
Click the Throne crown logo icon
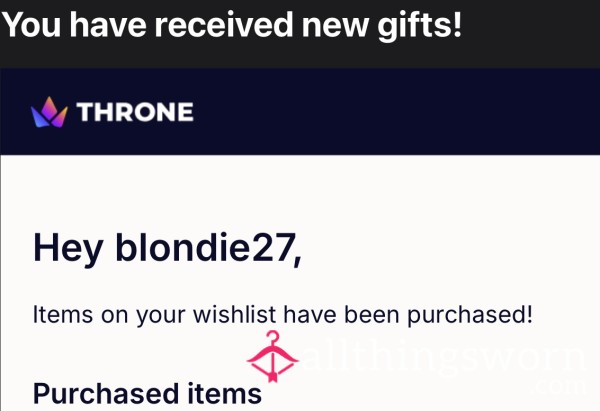pos(49,112)
